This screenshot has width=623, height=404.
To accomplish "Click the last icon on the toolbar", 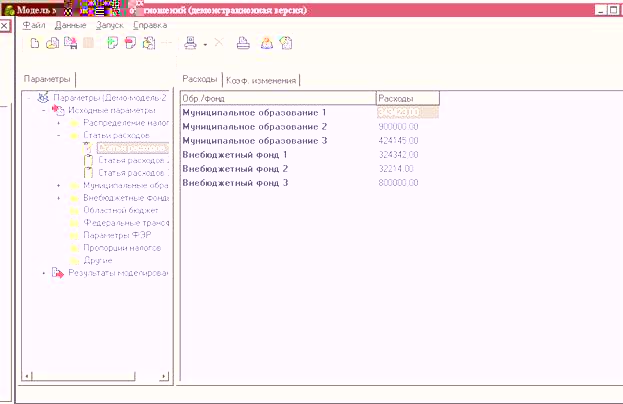I will [x=285, y=43].
